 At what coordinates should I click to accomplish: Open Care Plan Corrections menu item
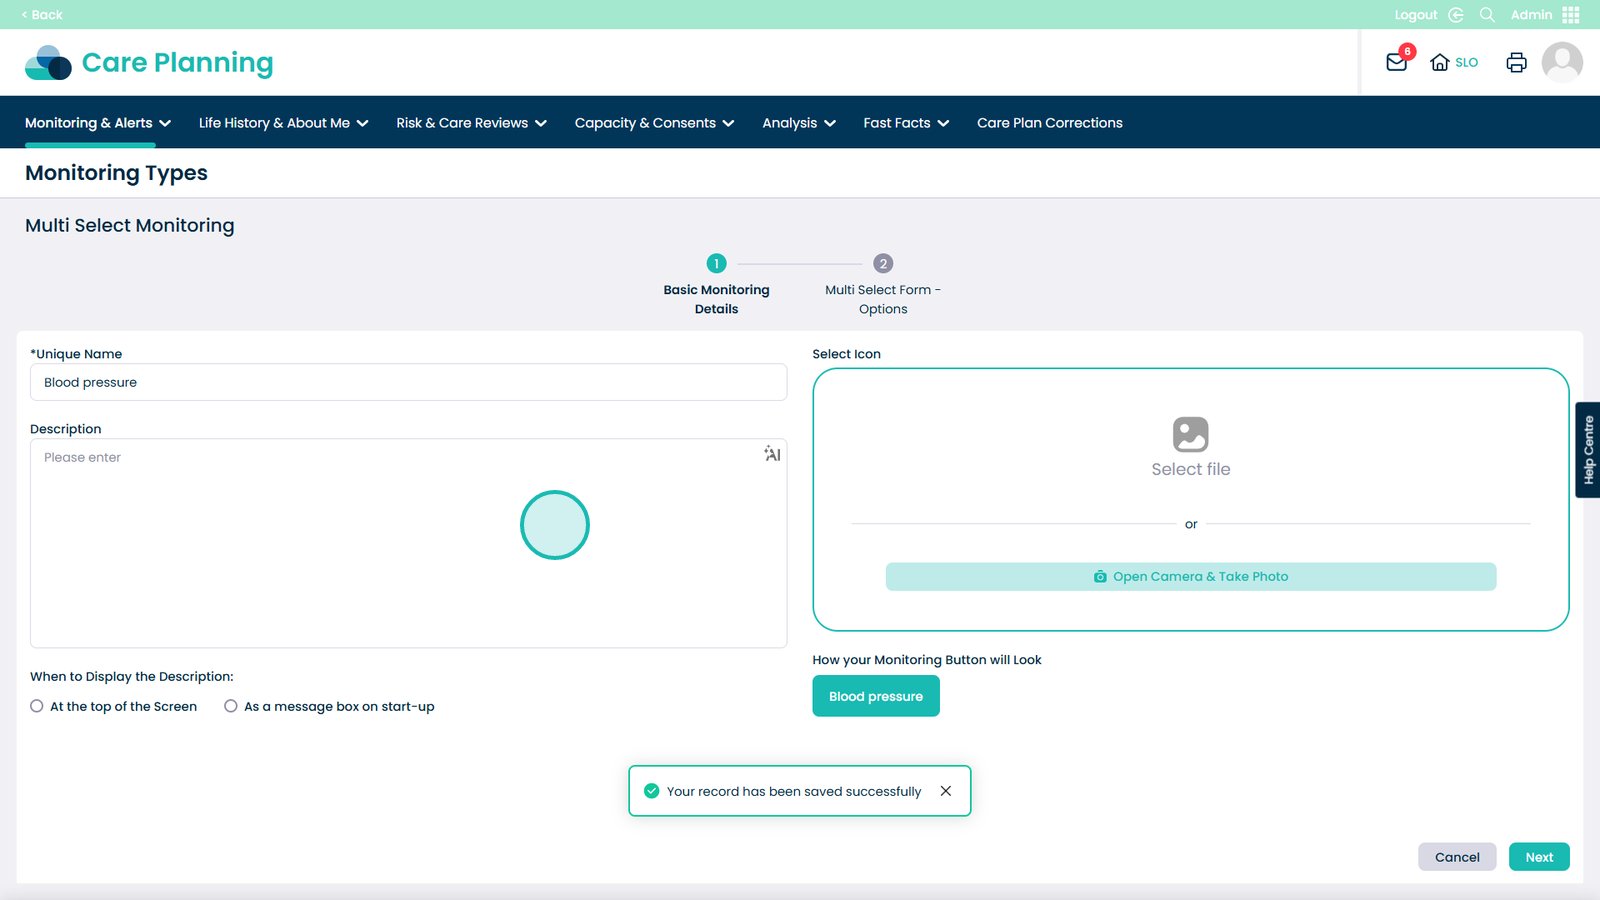point(1049,123)
